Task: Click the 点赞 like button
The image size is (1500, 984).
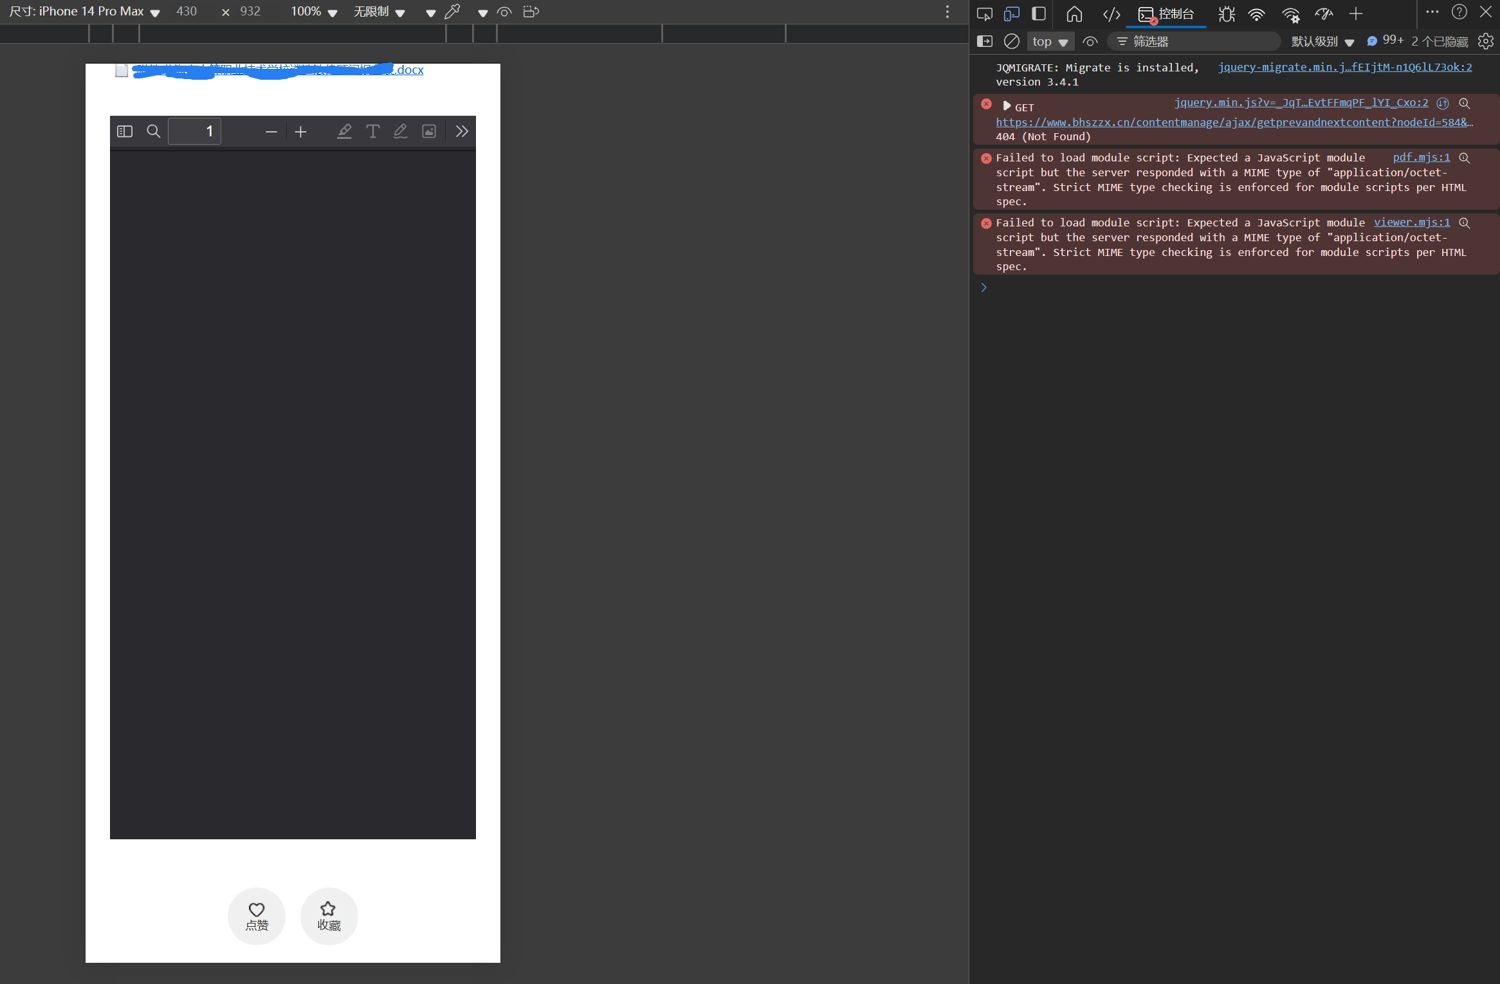Action: point(257,915)
